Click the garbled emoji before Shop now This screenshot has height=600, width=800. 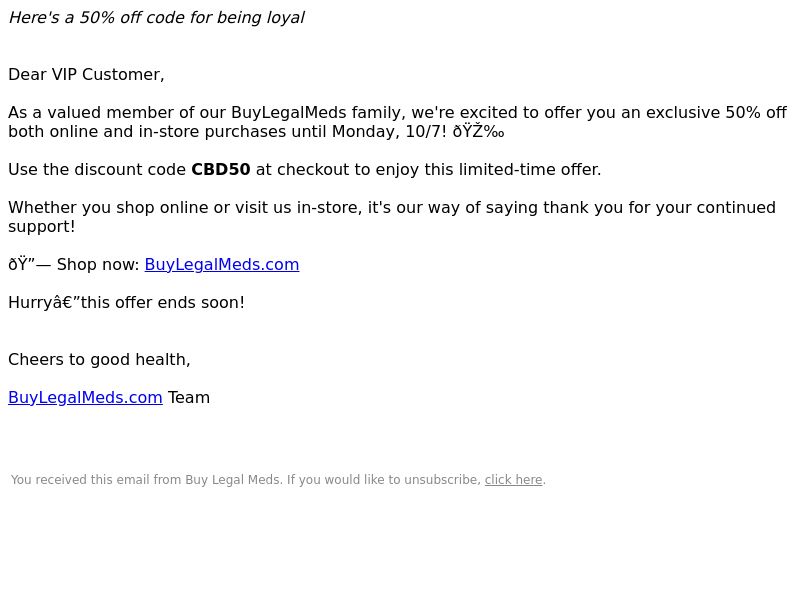click(x=30, y=264)
